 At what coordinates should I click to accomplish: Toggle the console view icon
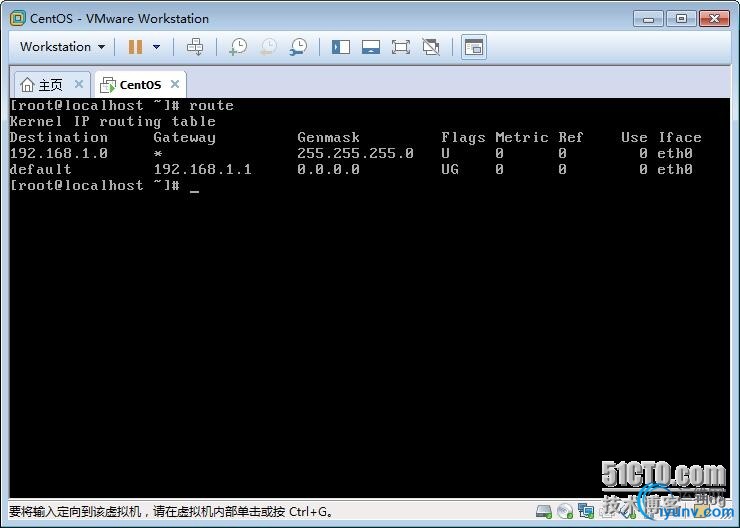tap(474, 47)
